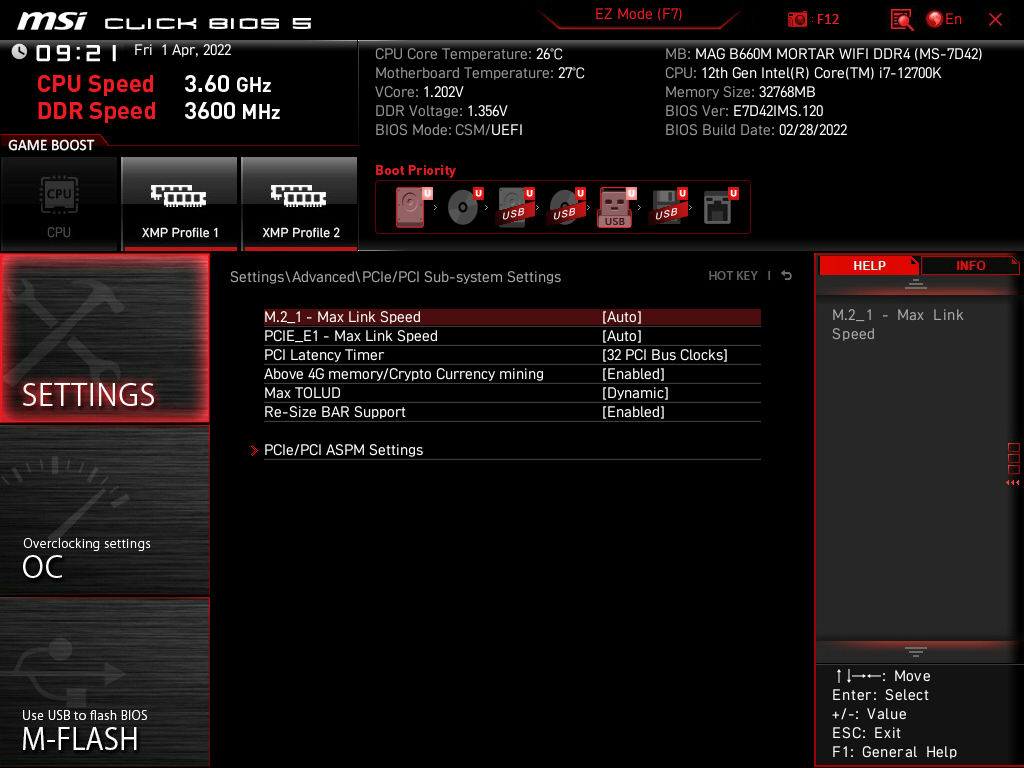Select the PCIE_E1 - Max Link Speed label

pyautogui.click(x=351, y=336)
